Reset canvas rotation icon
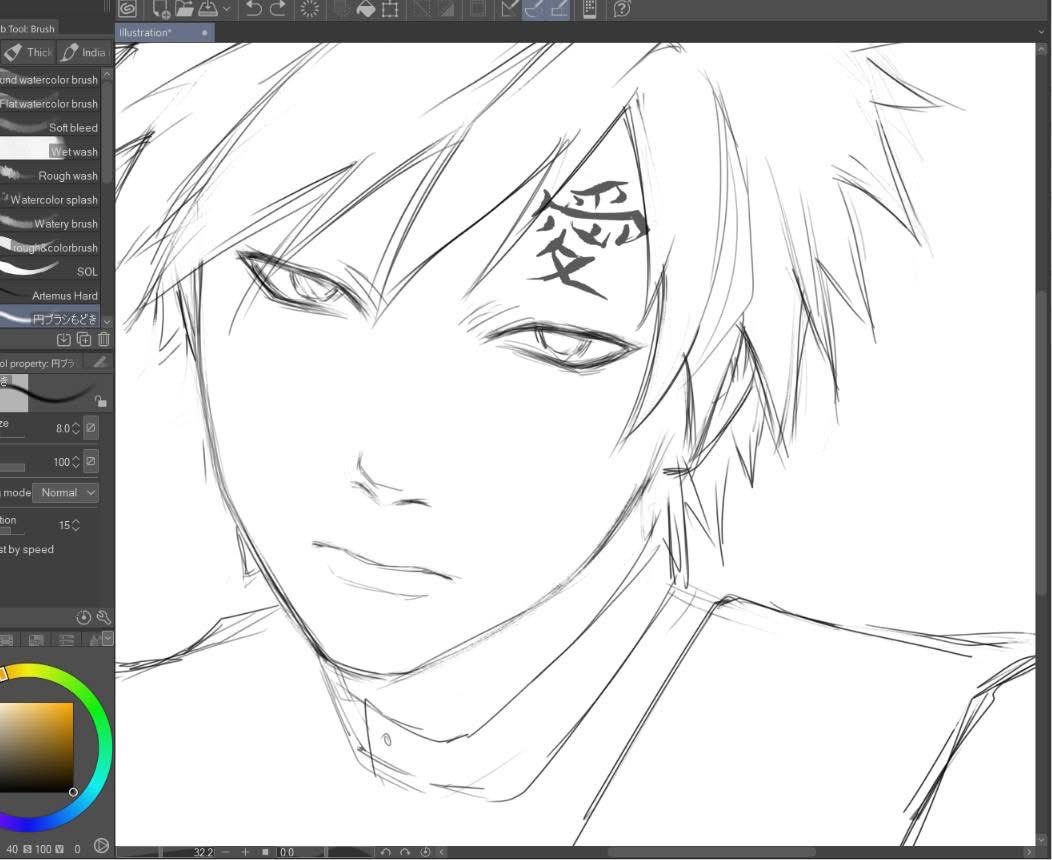The image size is (1052, 860). (x=425, y=852)
